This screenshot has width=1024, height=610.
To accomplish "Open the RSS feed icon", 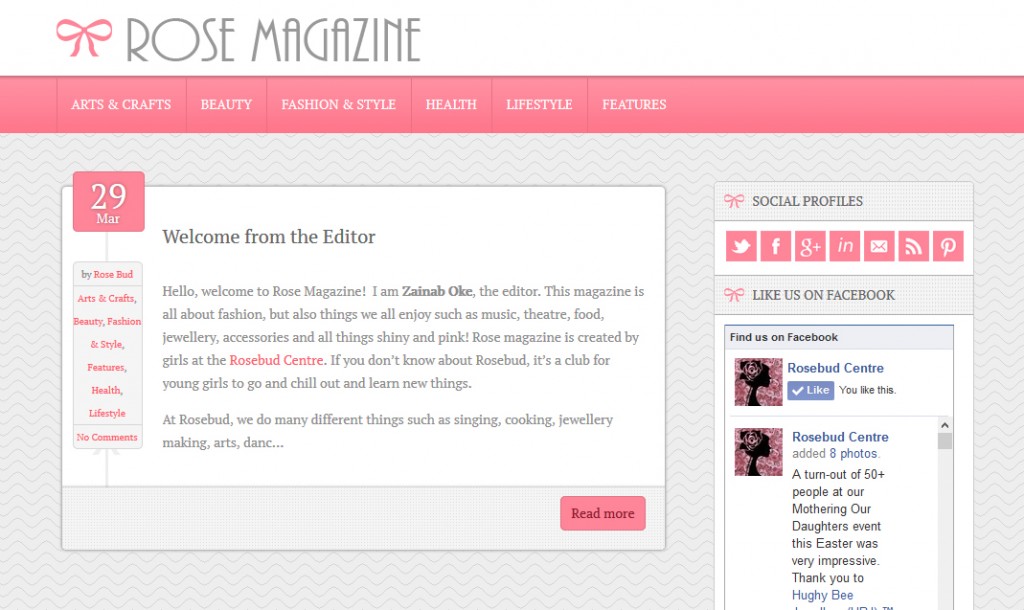I will point(914,246).
